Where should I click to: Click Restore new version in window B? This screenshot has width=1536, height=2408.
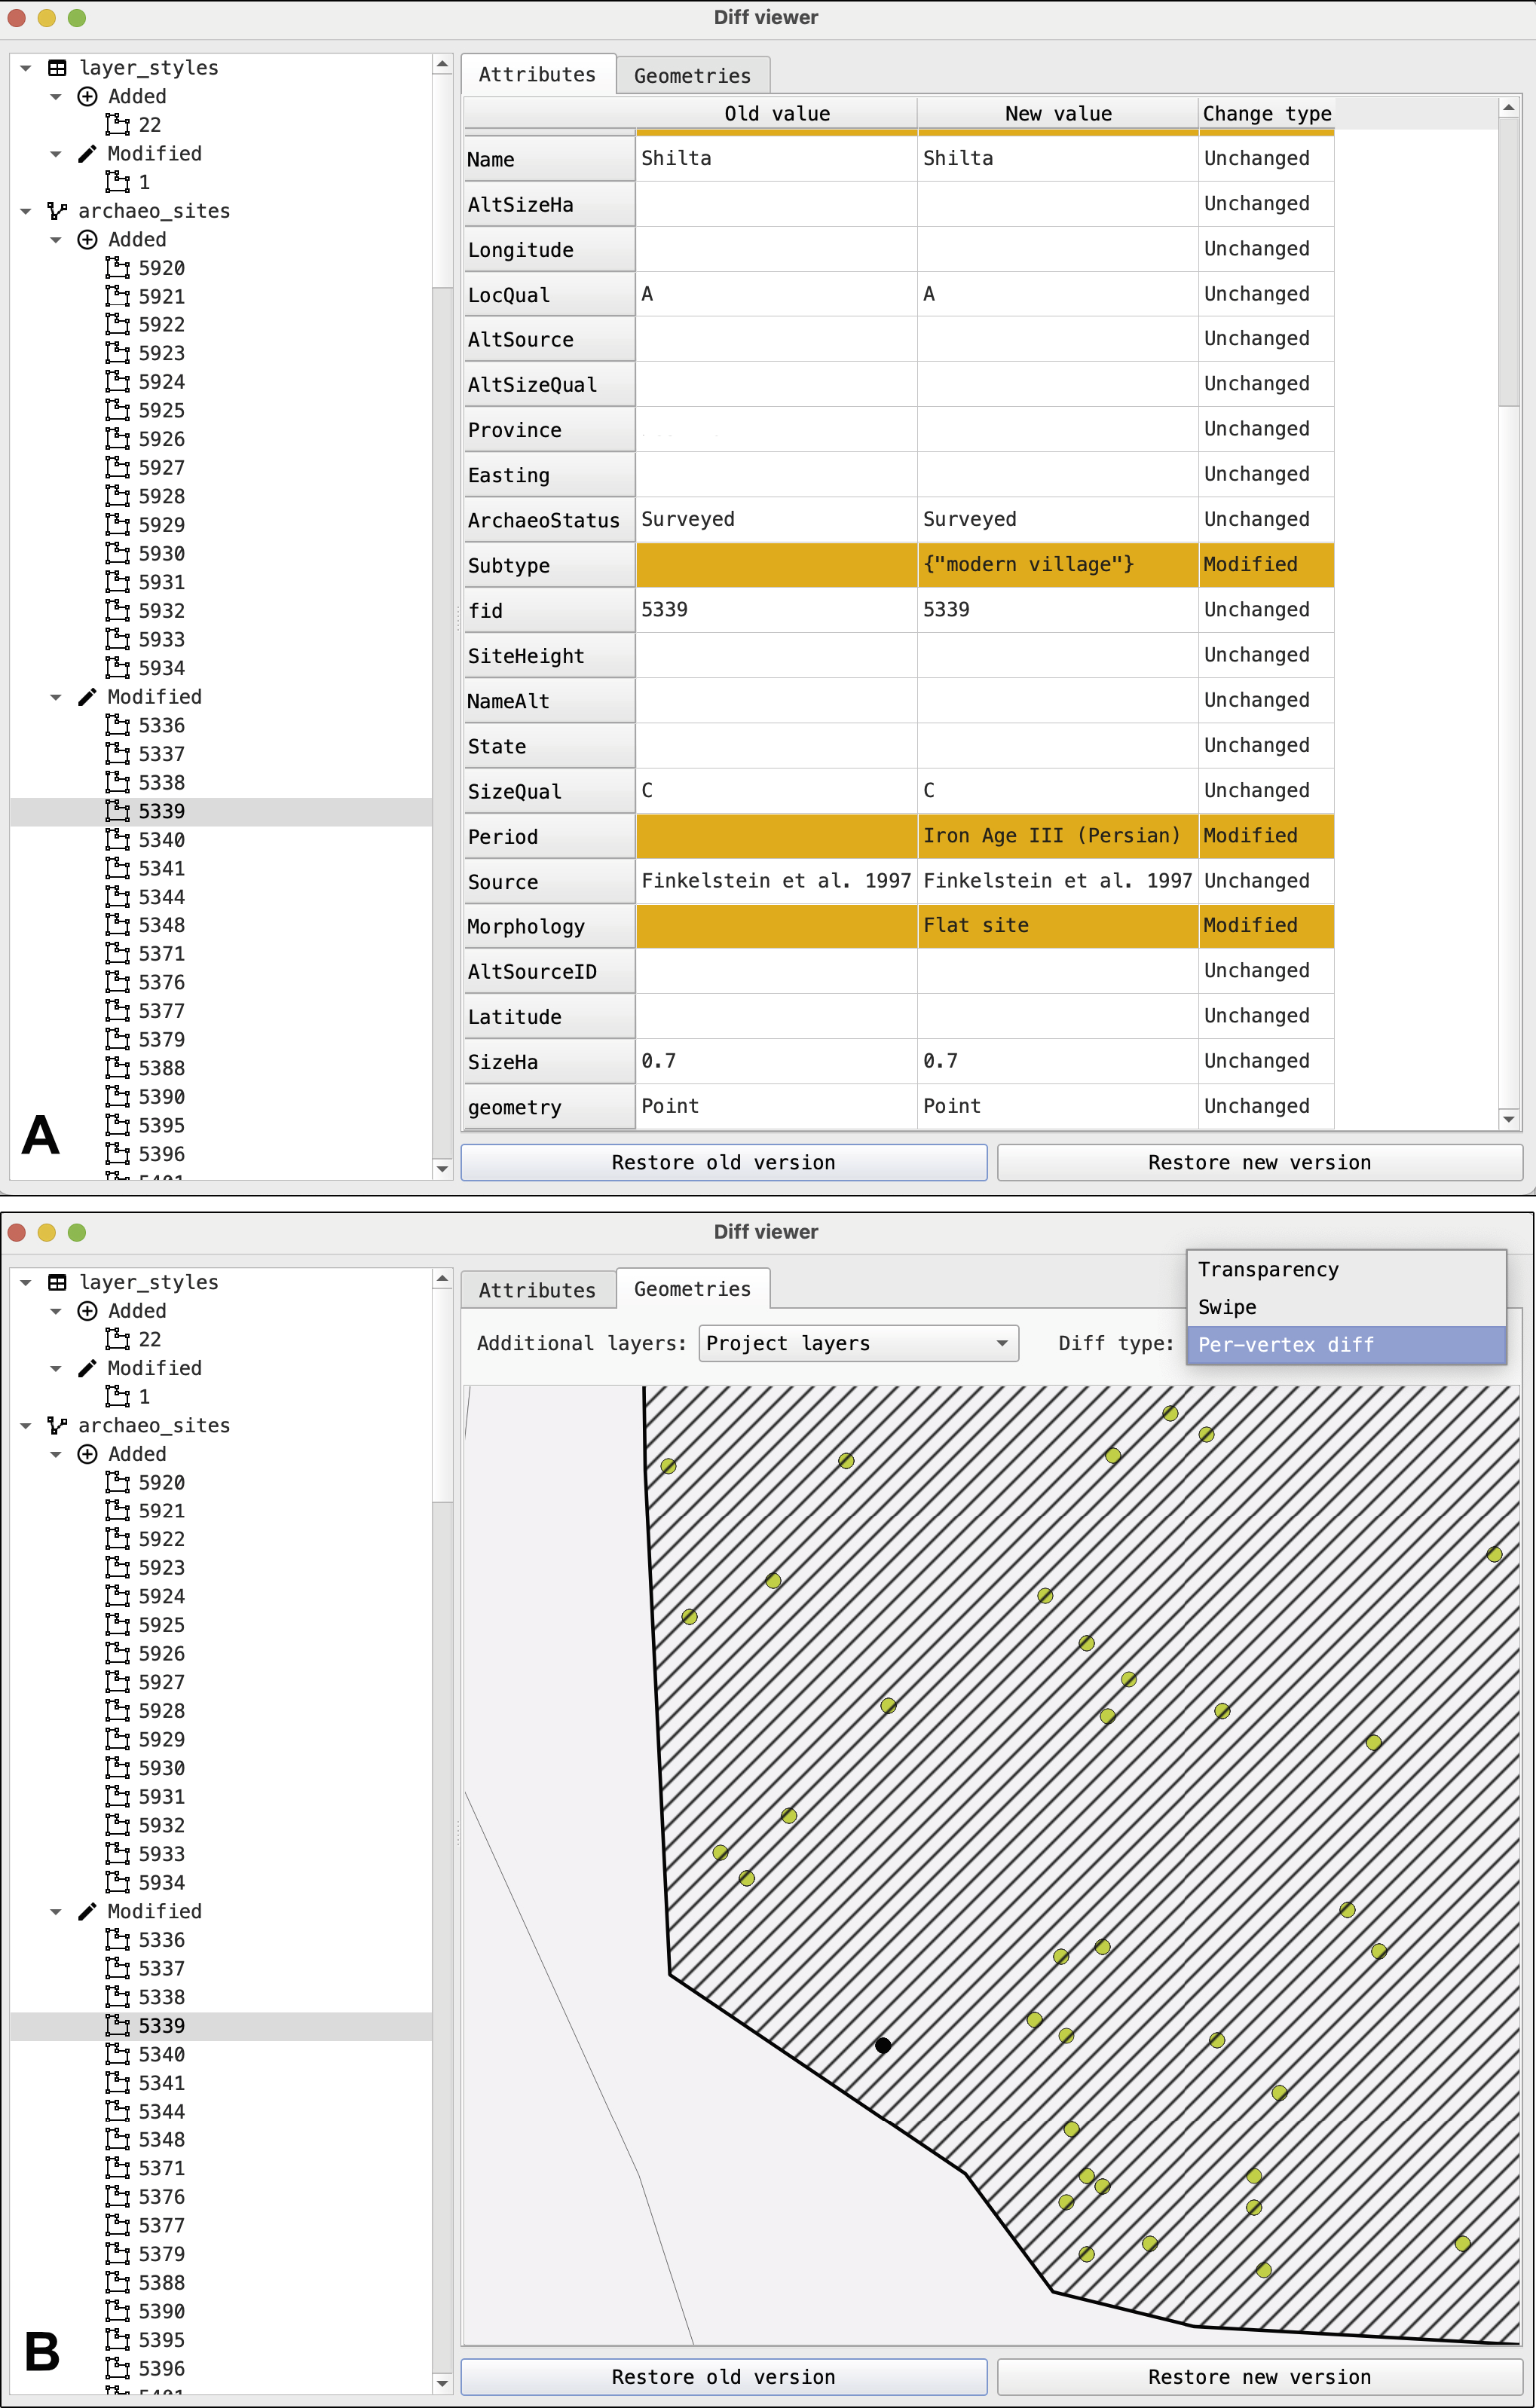tap(1260, 2376)
